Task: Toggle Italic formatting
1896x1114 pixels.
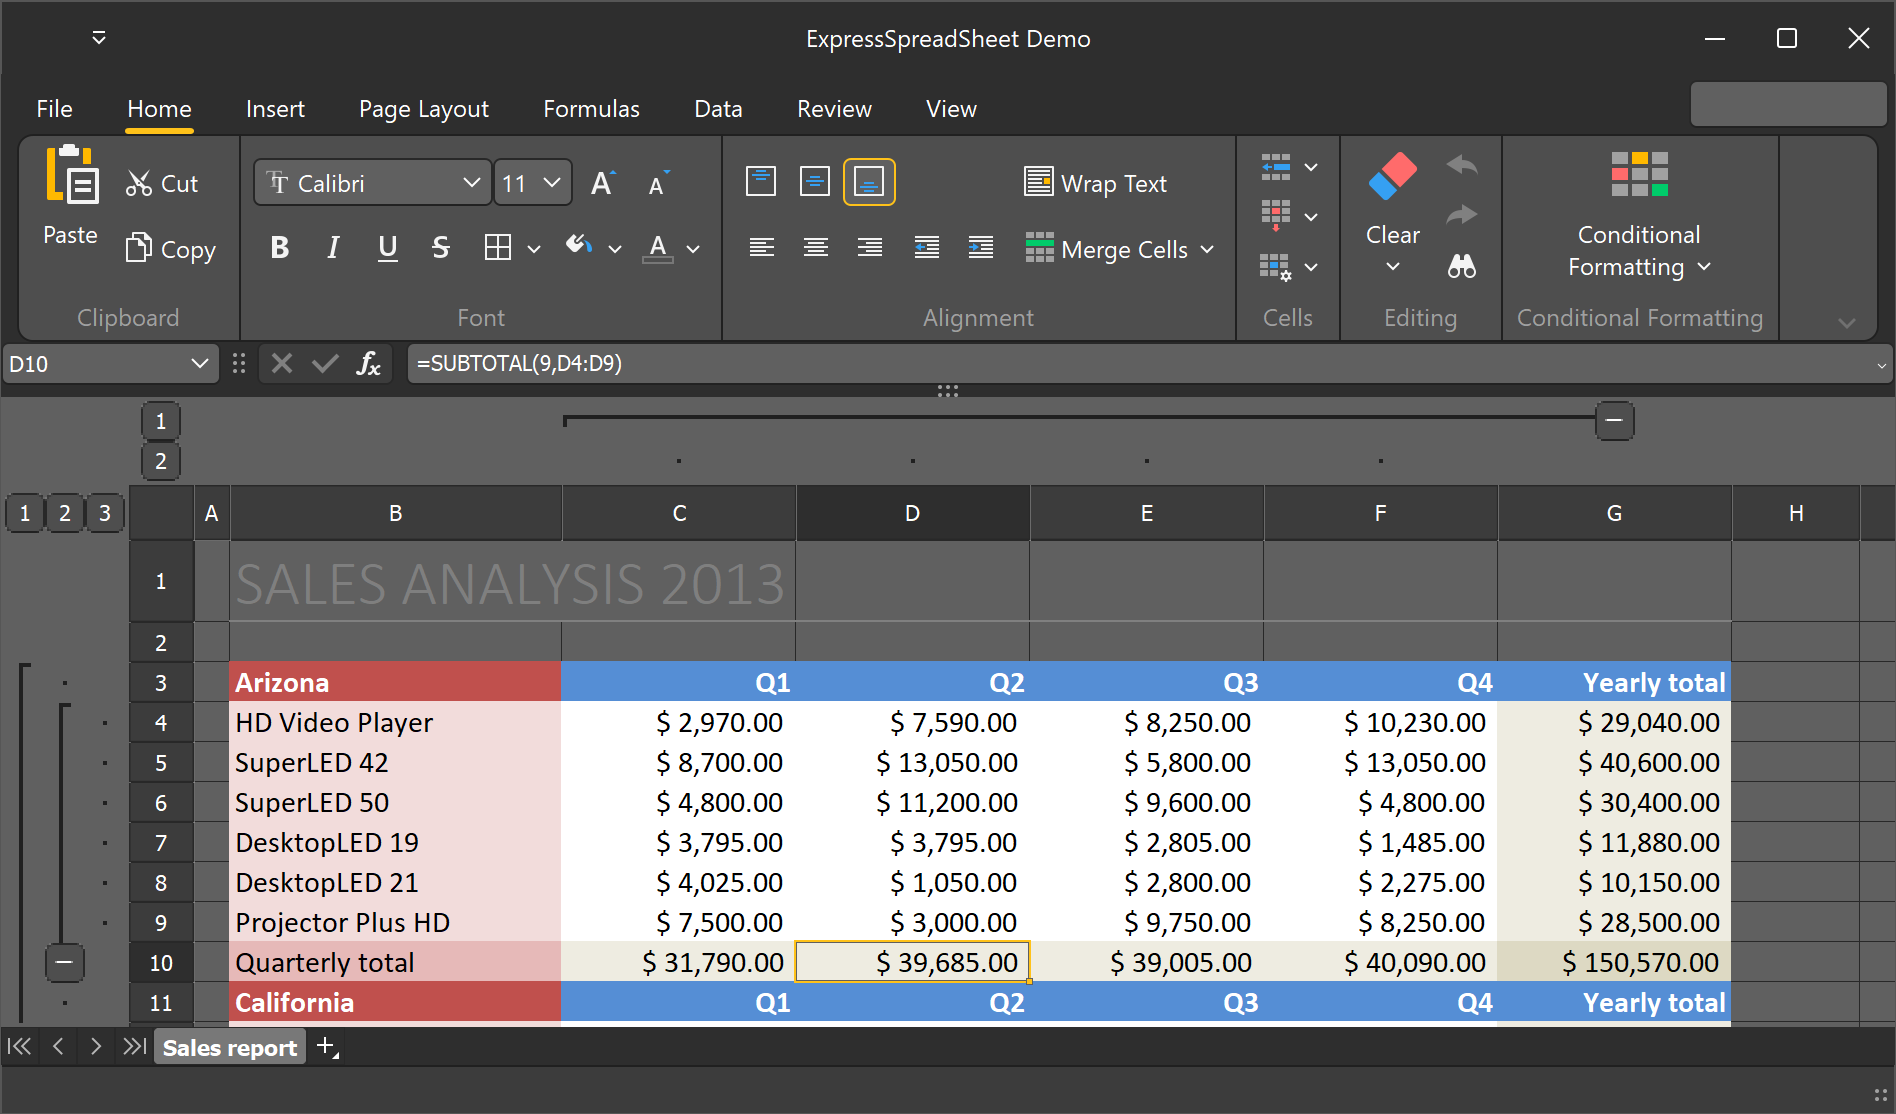Action: click(x=333, y=248)
